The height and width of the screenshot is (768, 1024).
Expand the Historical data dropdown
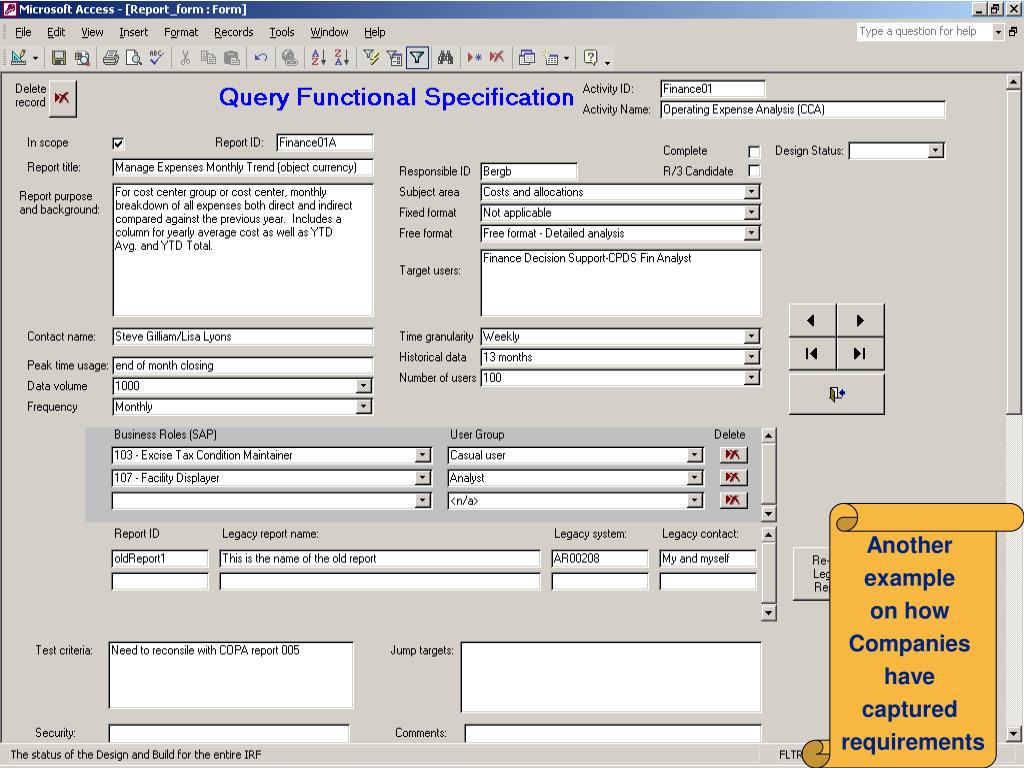coord(752,357)
